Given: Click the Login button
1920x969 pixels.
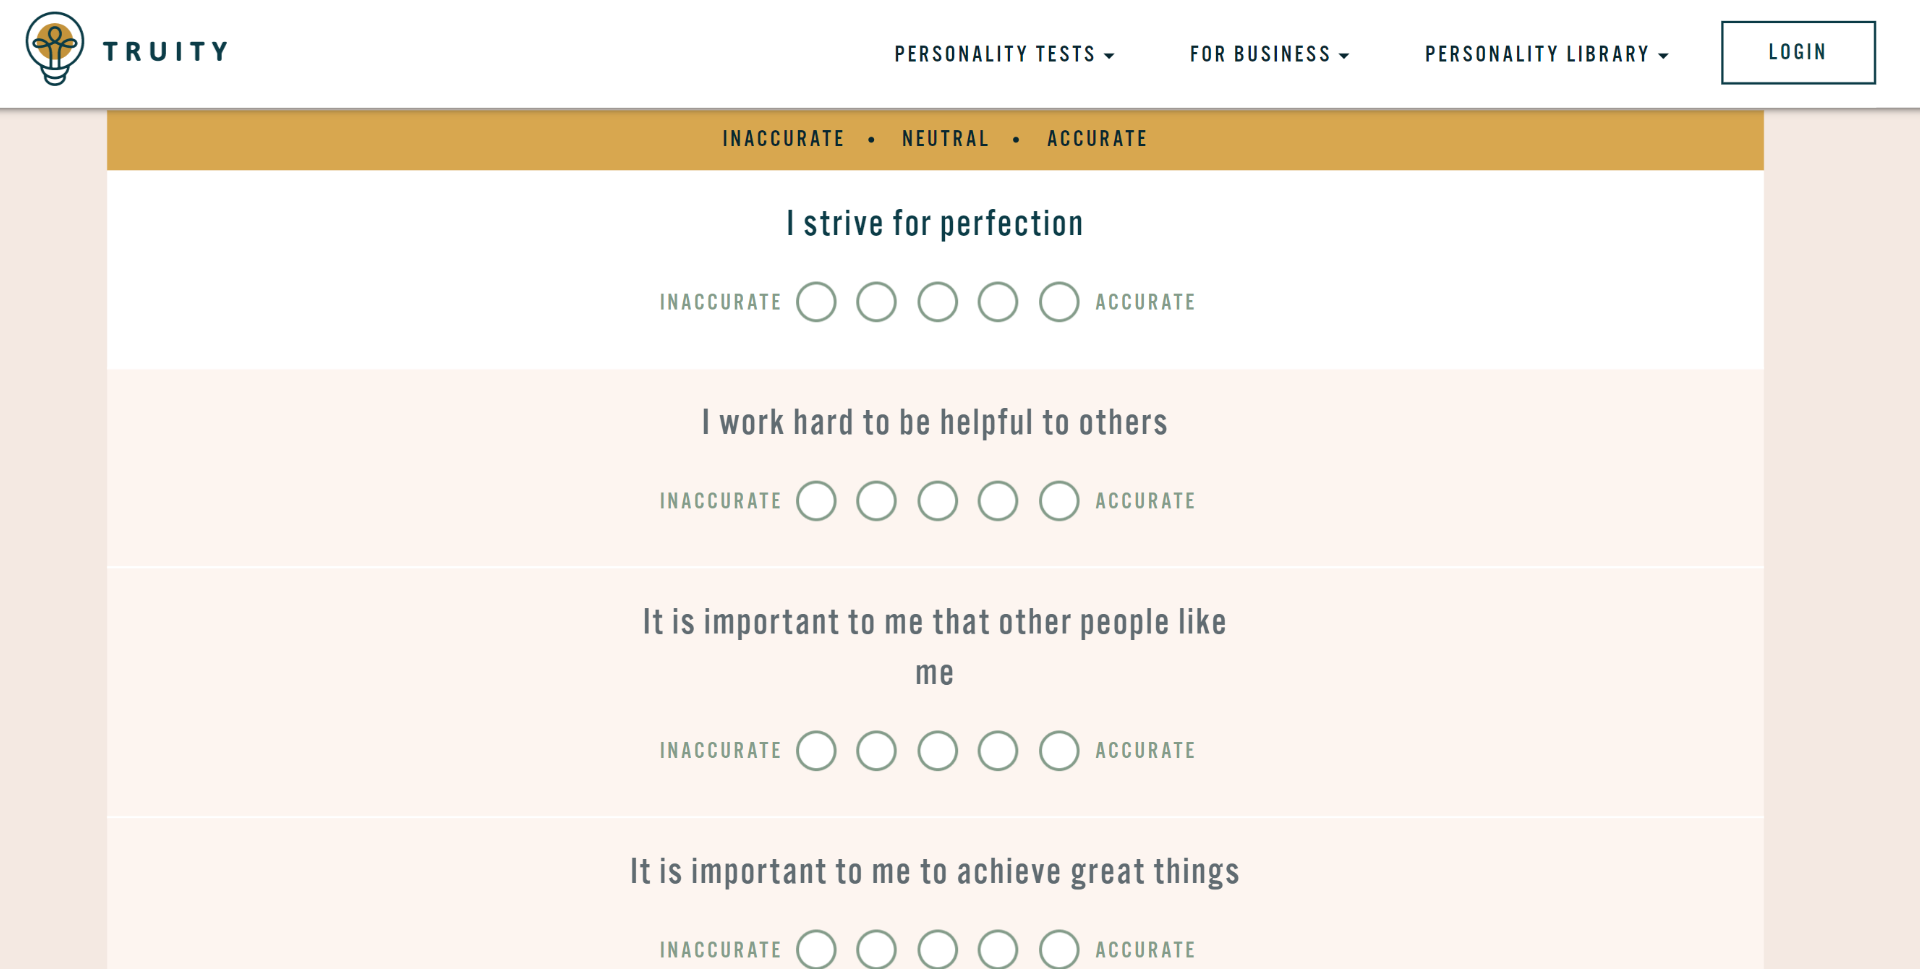Looking at the screenshot, I should click(1797, 52).
